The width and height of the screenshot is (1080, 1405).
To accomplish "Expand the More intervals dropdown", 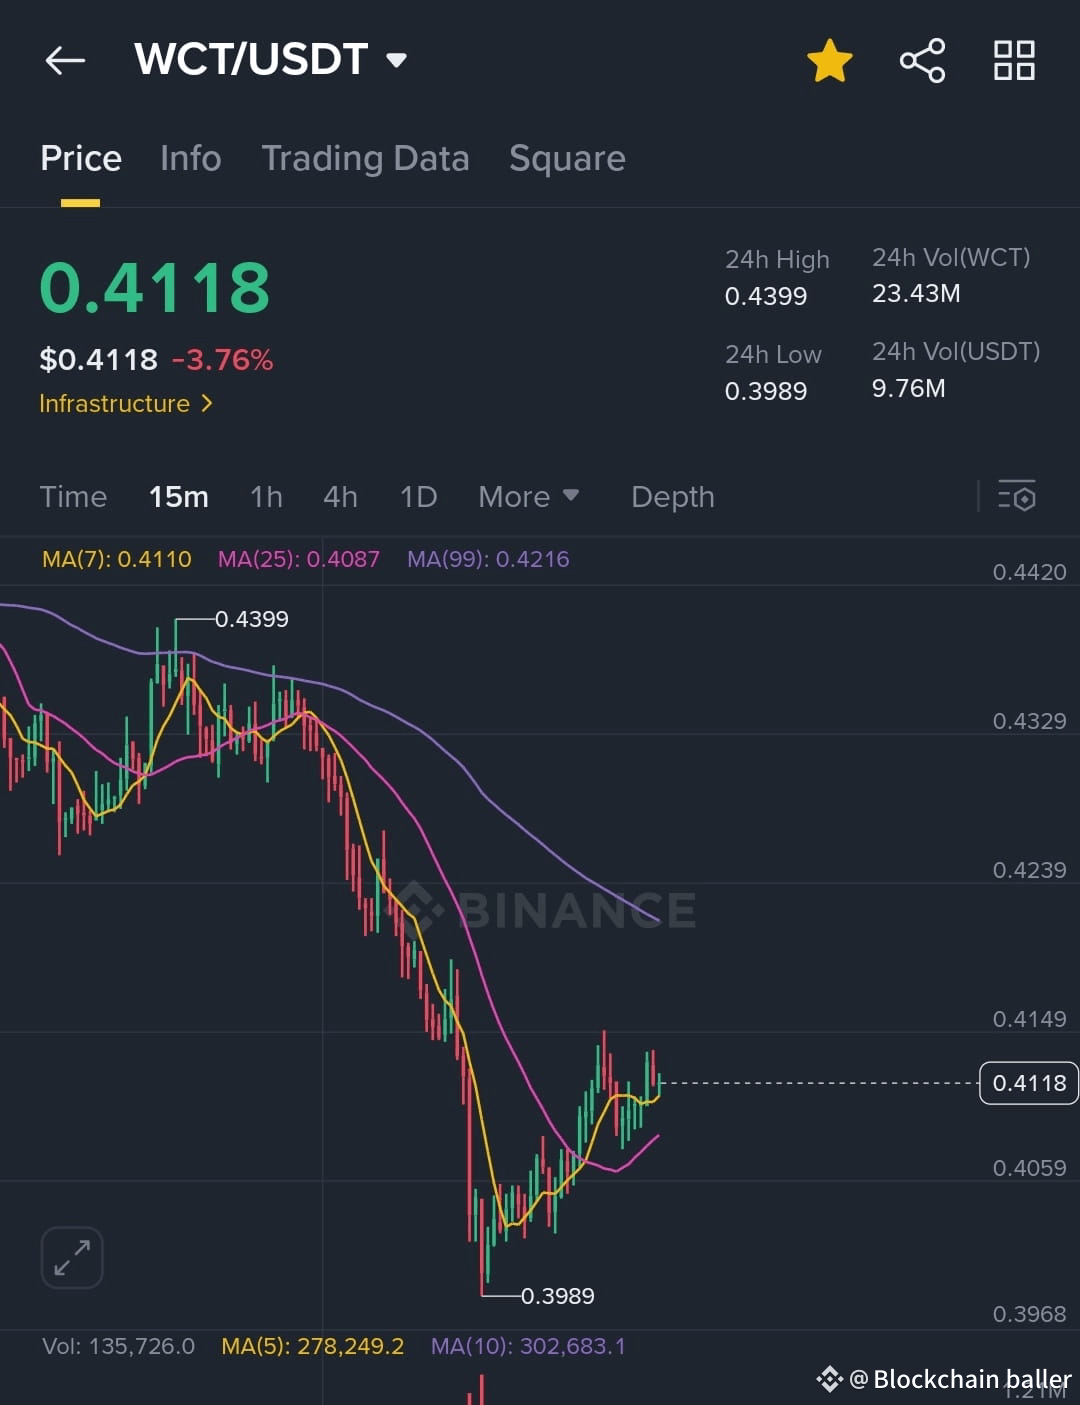I will coord(528,497).
